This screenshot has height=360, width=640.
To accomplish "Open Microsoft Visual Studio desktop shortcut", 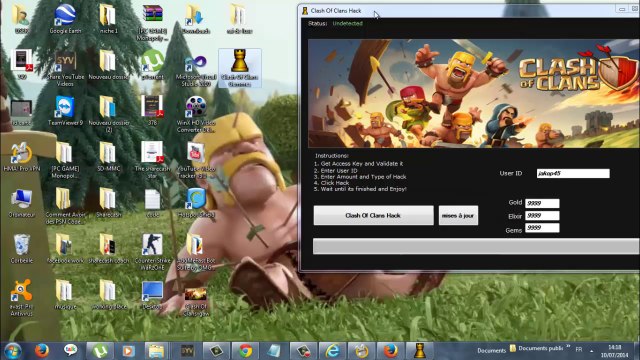I will pyautogui.click(x=196, y=69).
